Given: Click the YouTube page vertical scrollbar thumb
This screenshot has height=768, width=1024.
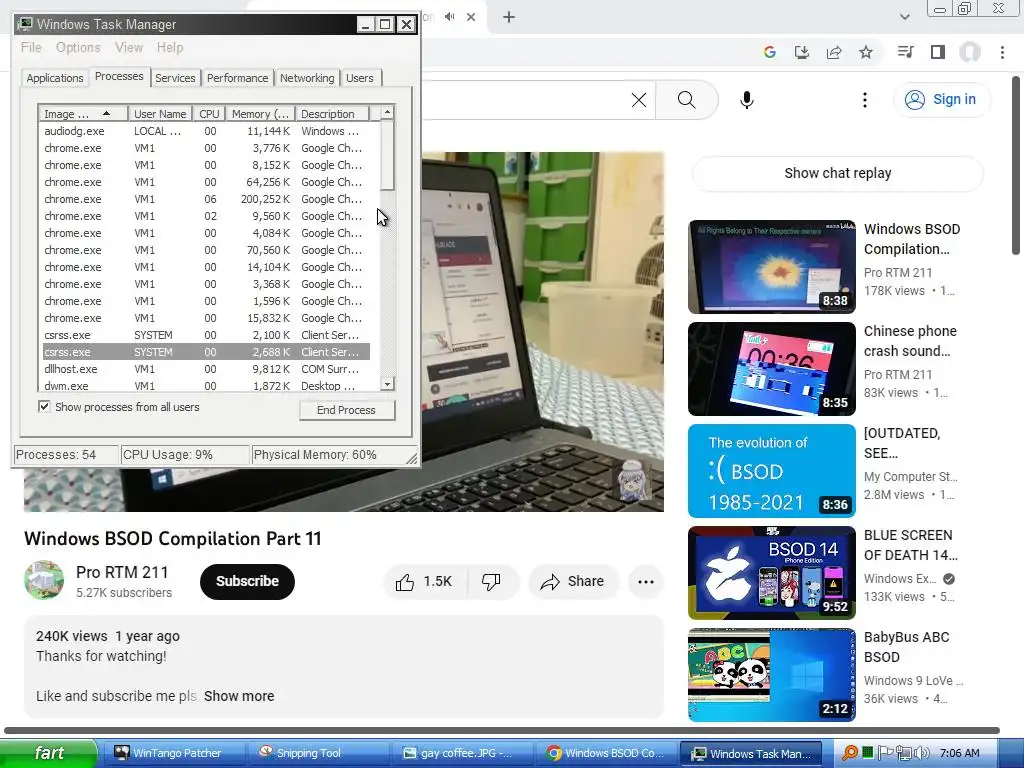Looking at the screenshot, I should tap(1016, 165).
